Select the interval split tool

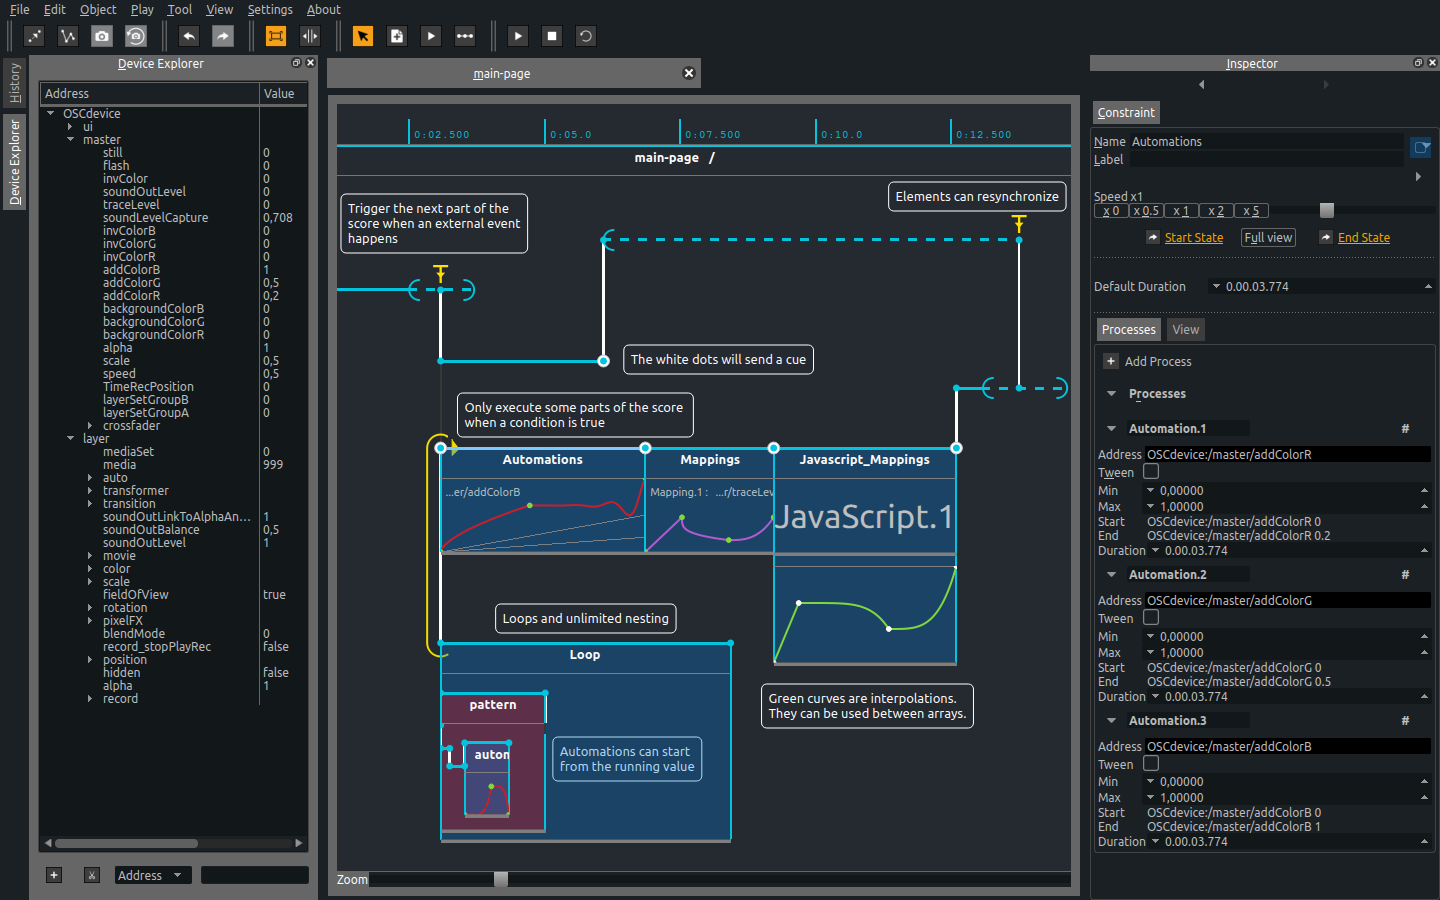coord(310,36)
